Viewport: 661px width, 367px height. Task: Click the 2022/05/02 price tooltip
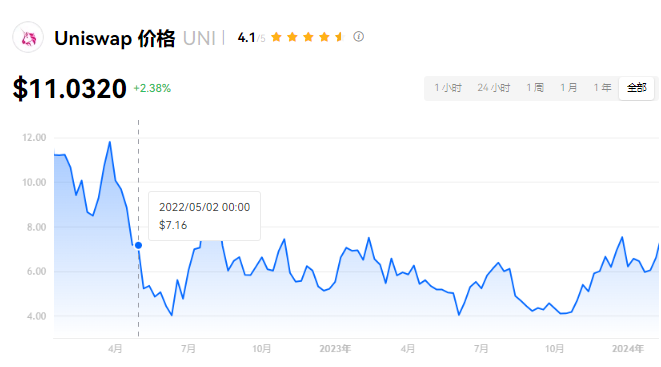coord(204,216)
